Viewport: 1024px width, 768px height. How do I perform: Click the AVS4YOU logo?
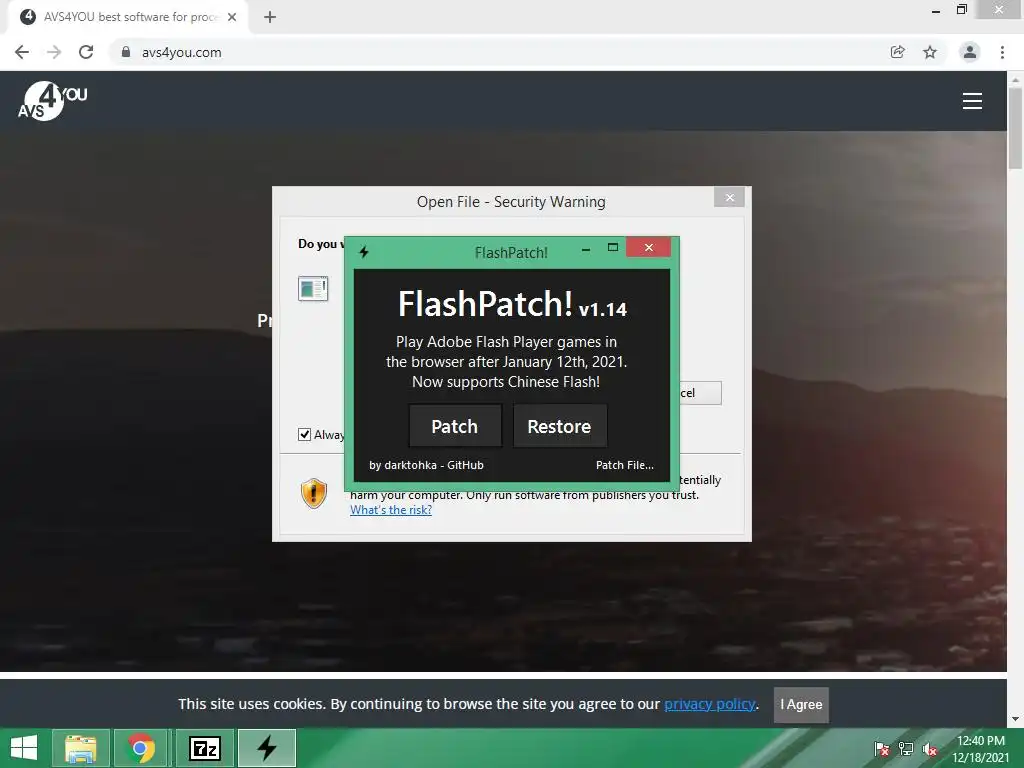(x=52, y=101)
